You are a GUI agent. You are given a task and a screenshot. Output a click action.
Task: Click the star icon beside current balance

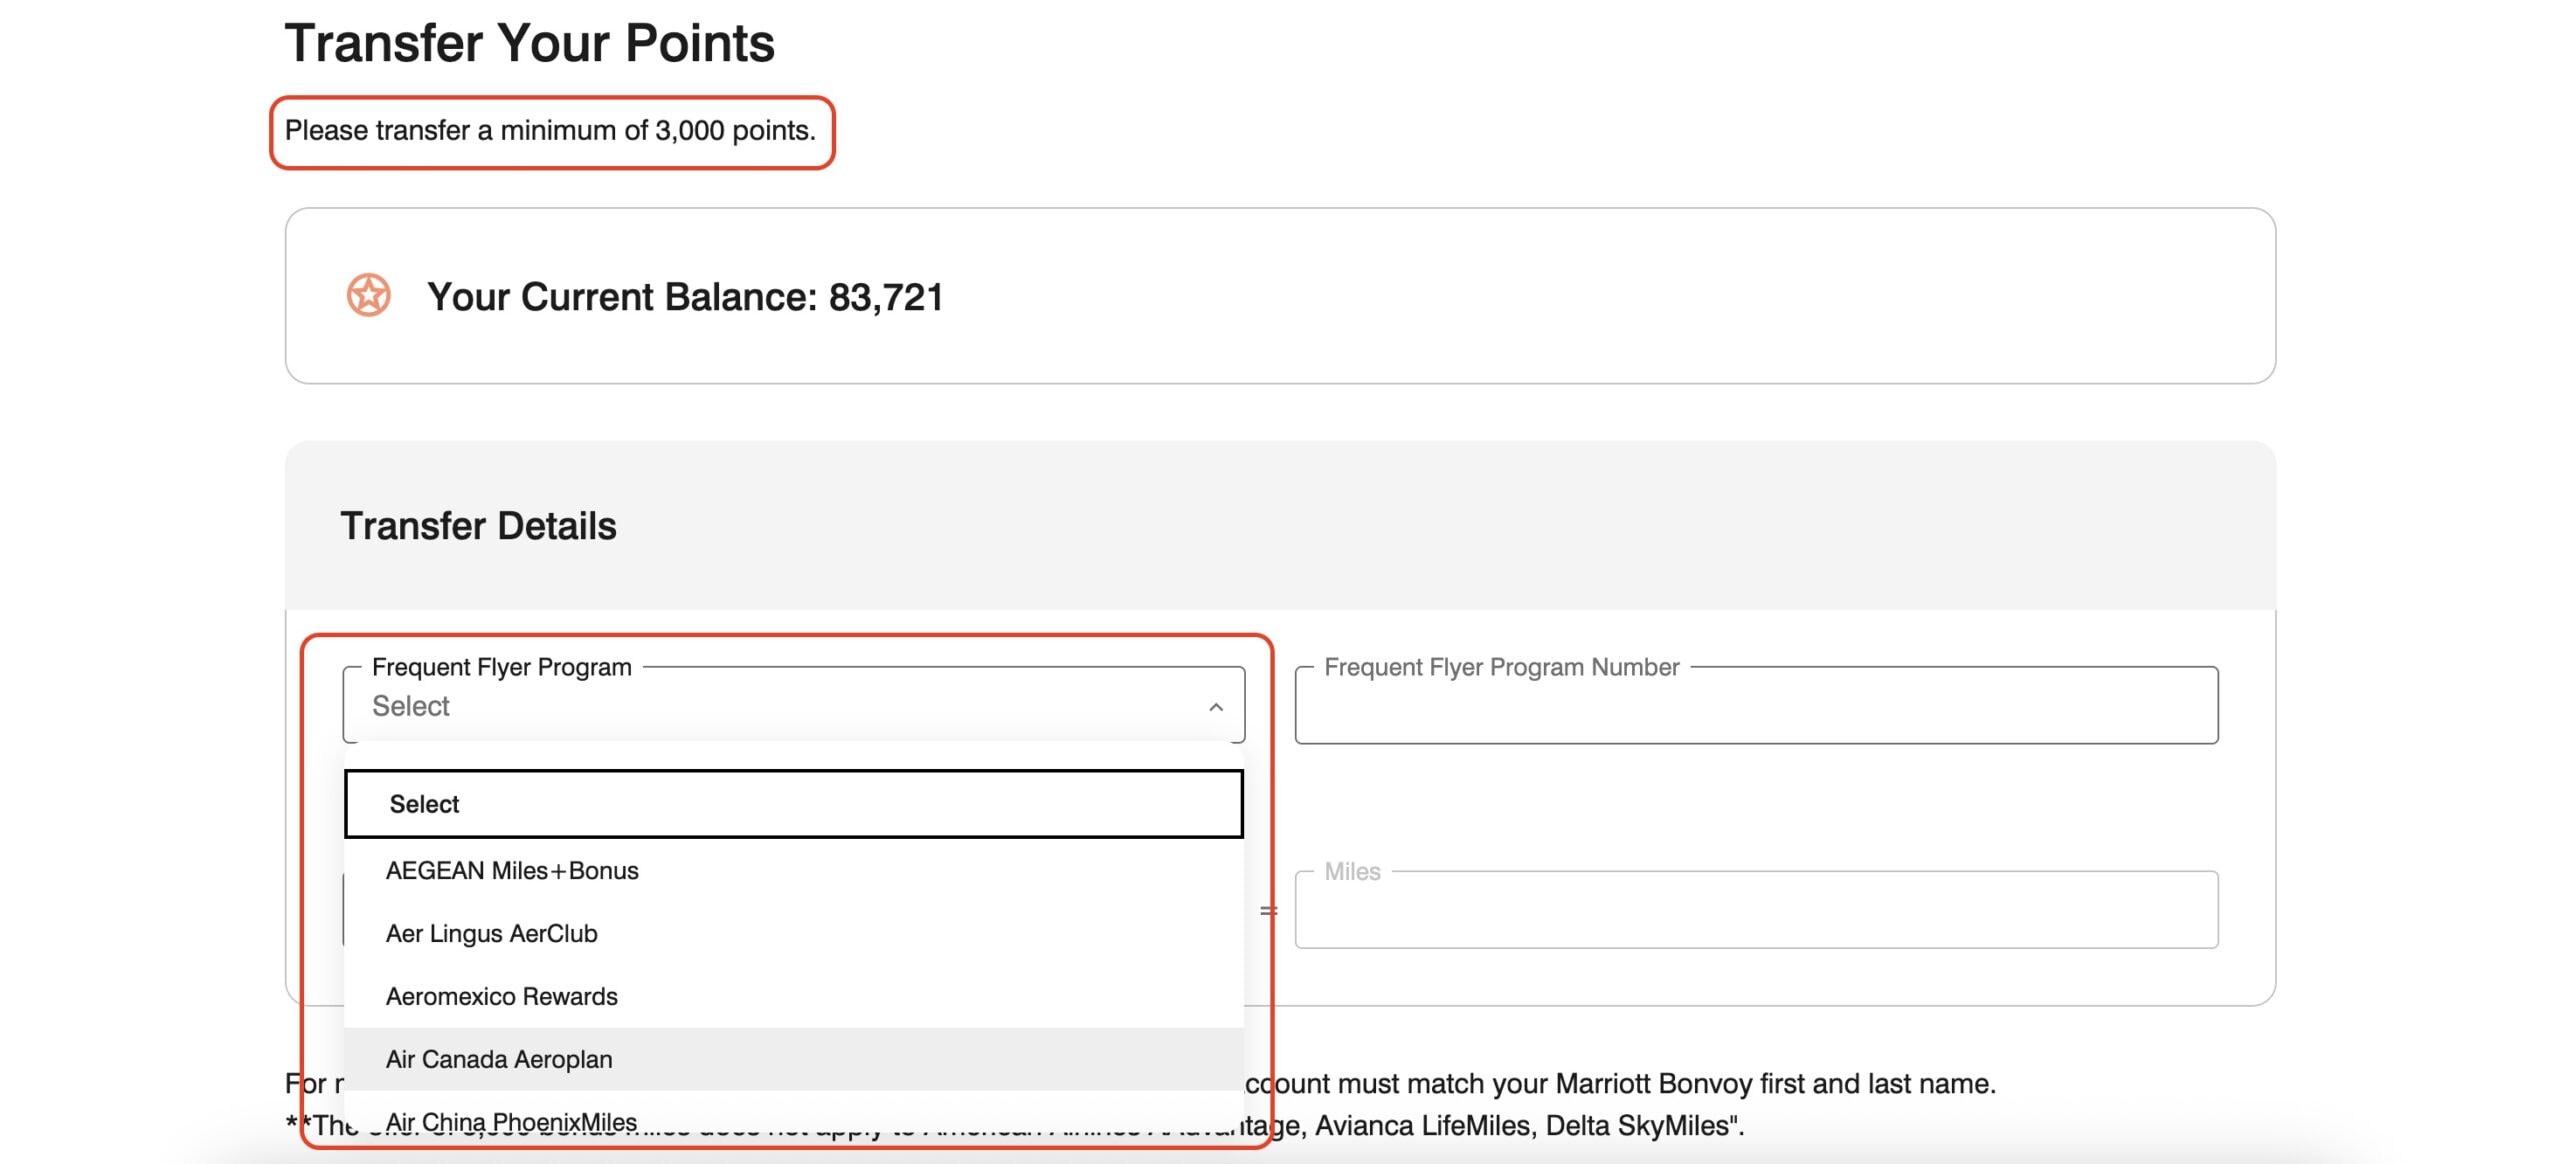[368, 295]
